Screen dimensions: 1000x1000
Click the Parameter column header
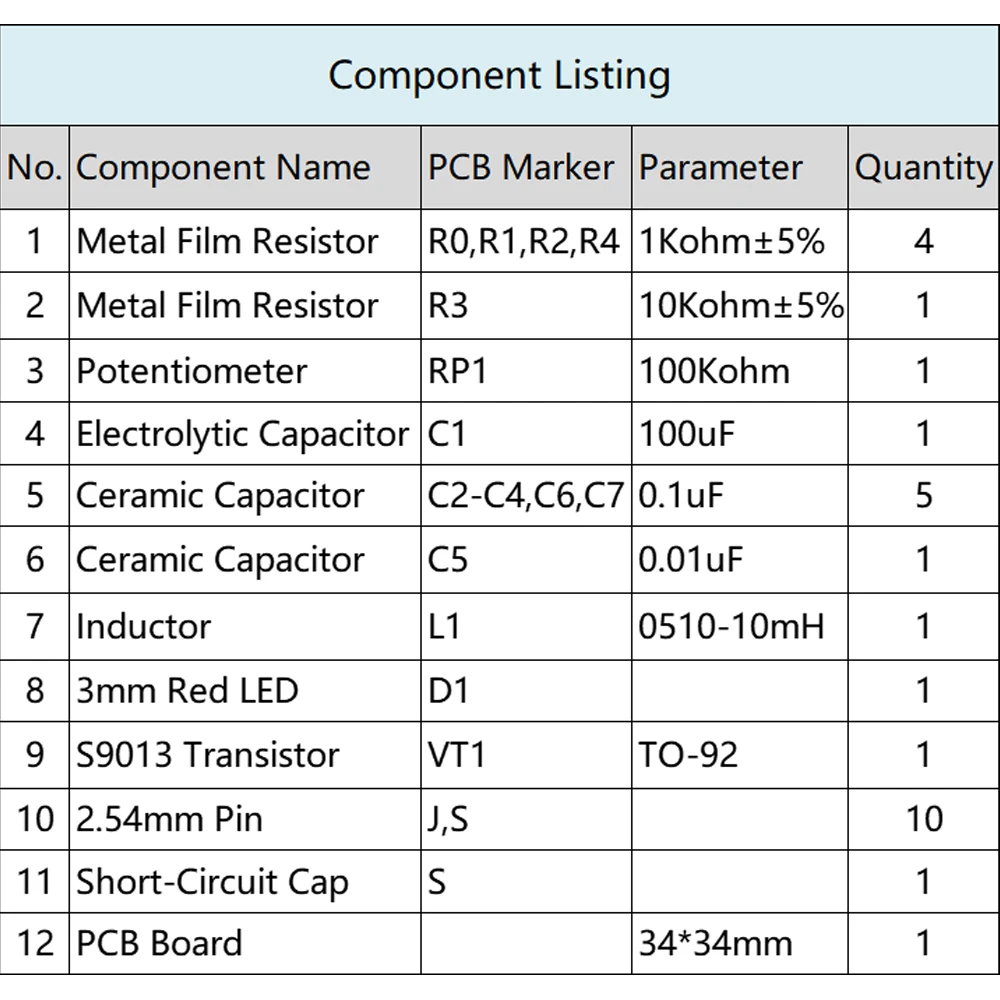click(x=740, y=168)
